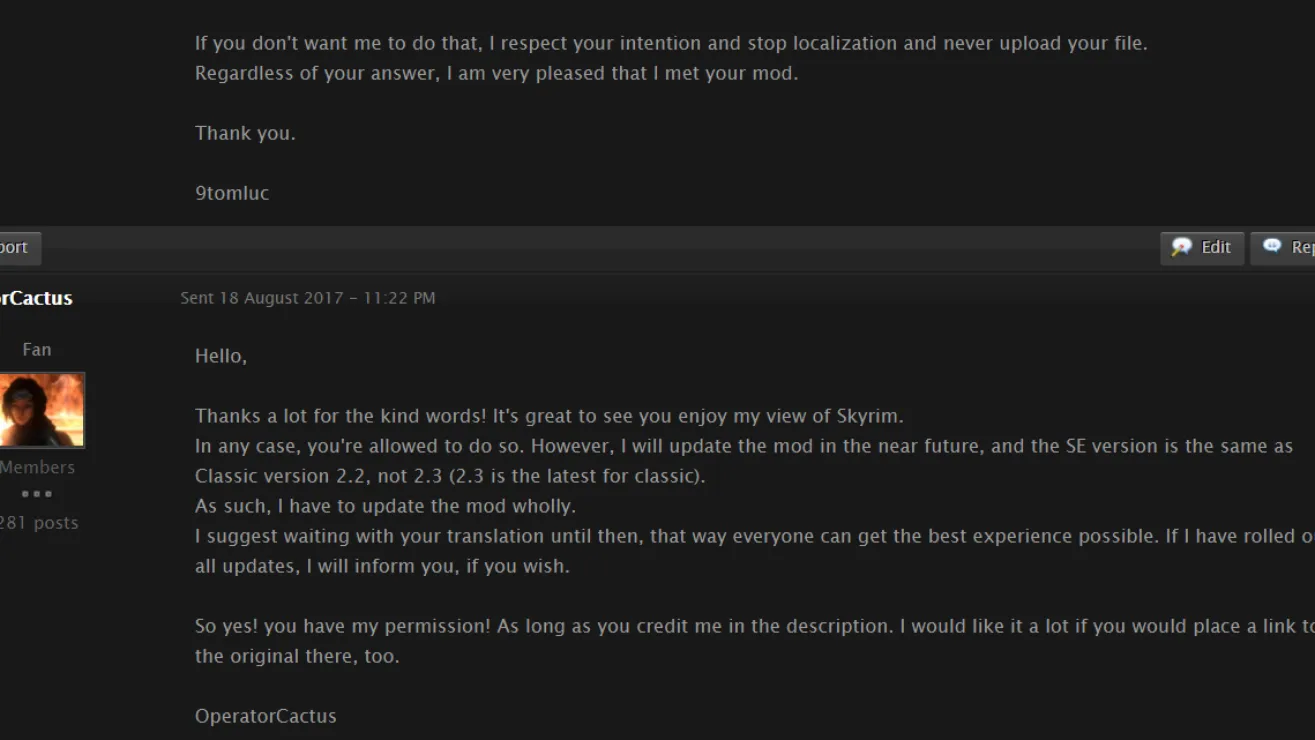Click the Members group label below avatar

click(x=37, y=467)
